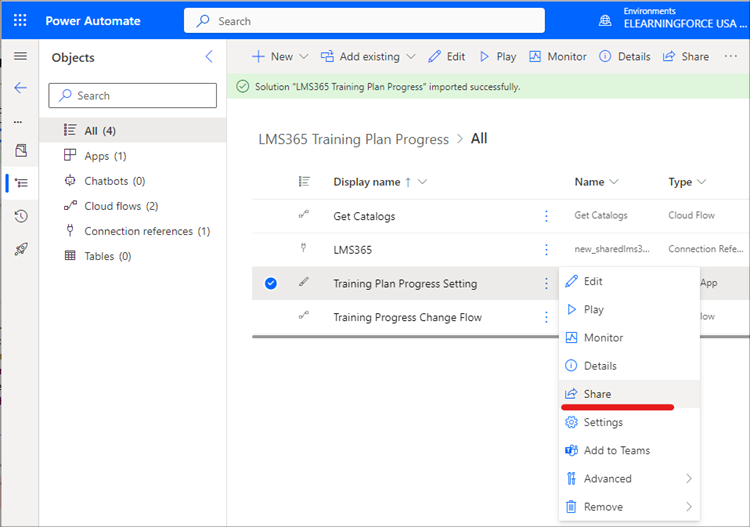Viewport: 750px width, 527px height.
Task: Click the back arrow in left rail
Action: point(20,88)
